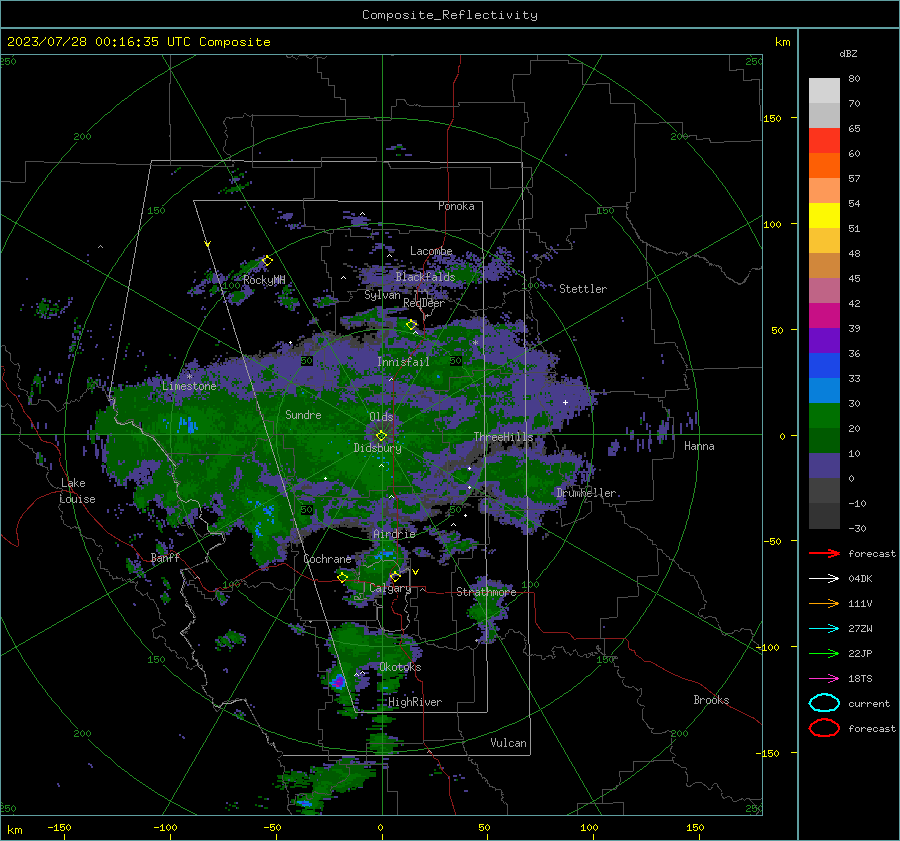Click the yellow diamond marker beside RockyMH

pyautogui.click(x=267, y=261)
